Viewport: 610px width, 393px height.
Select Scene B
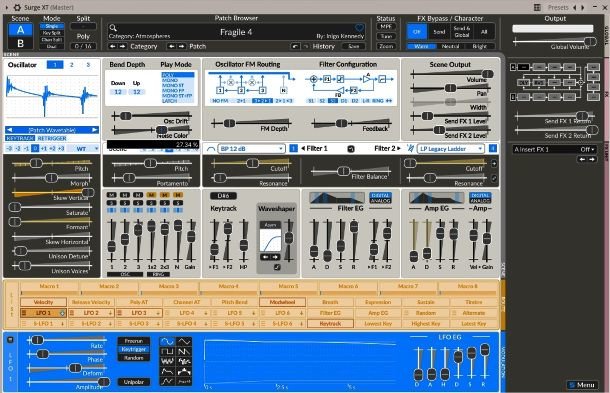[21, 43]
